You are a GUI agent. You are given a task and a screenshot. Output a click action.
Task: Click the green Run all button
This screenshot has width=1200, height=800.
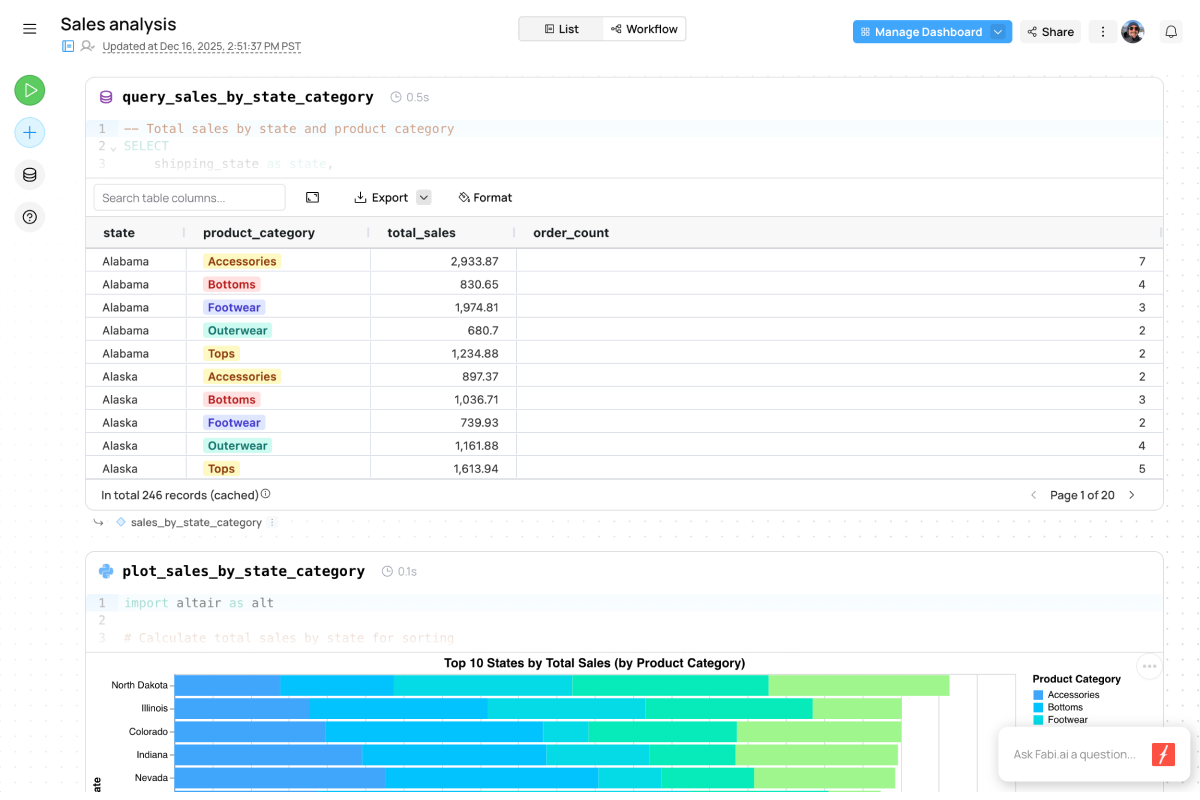[30, 90]
